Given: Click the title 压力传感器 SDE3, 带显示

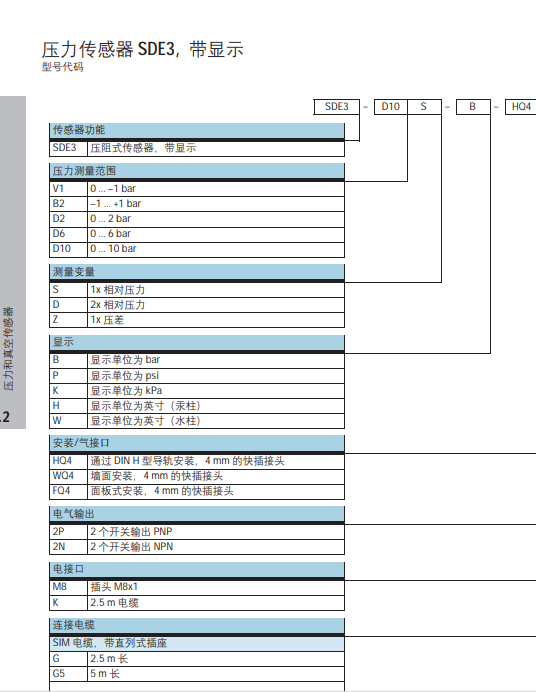Looking at the screenshot, I should tap(142, 49).
